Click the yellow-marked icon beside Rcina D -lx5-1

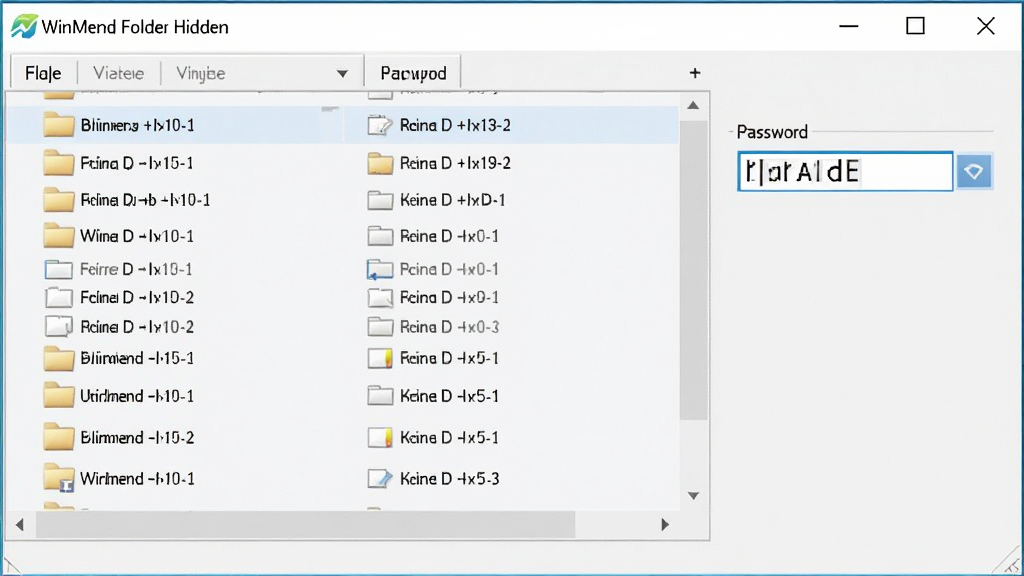380,359
